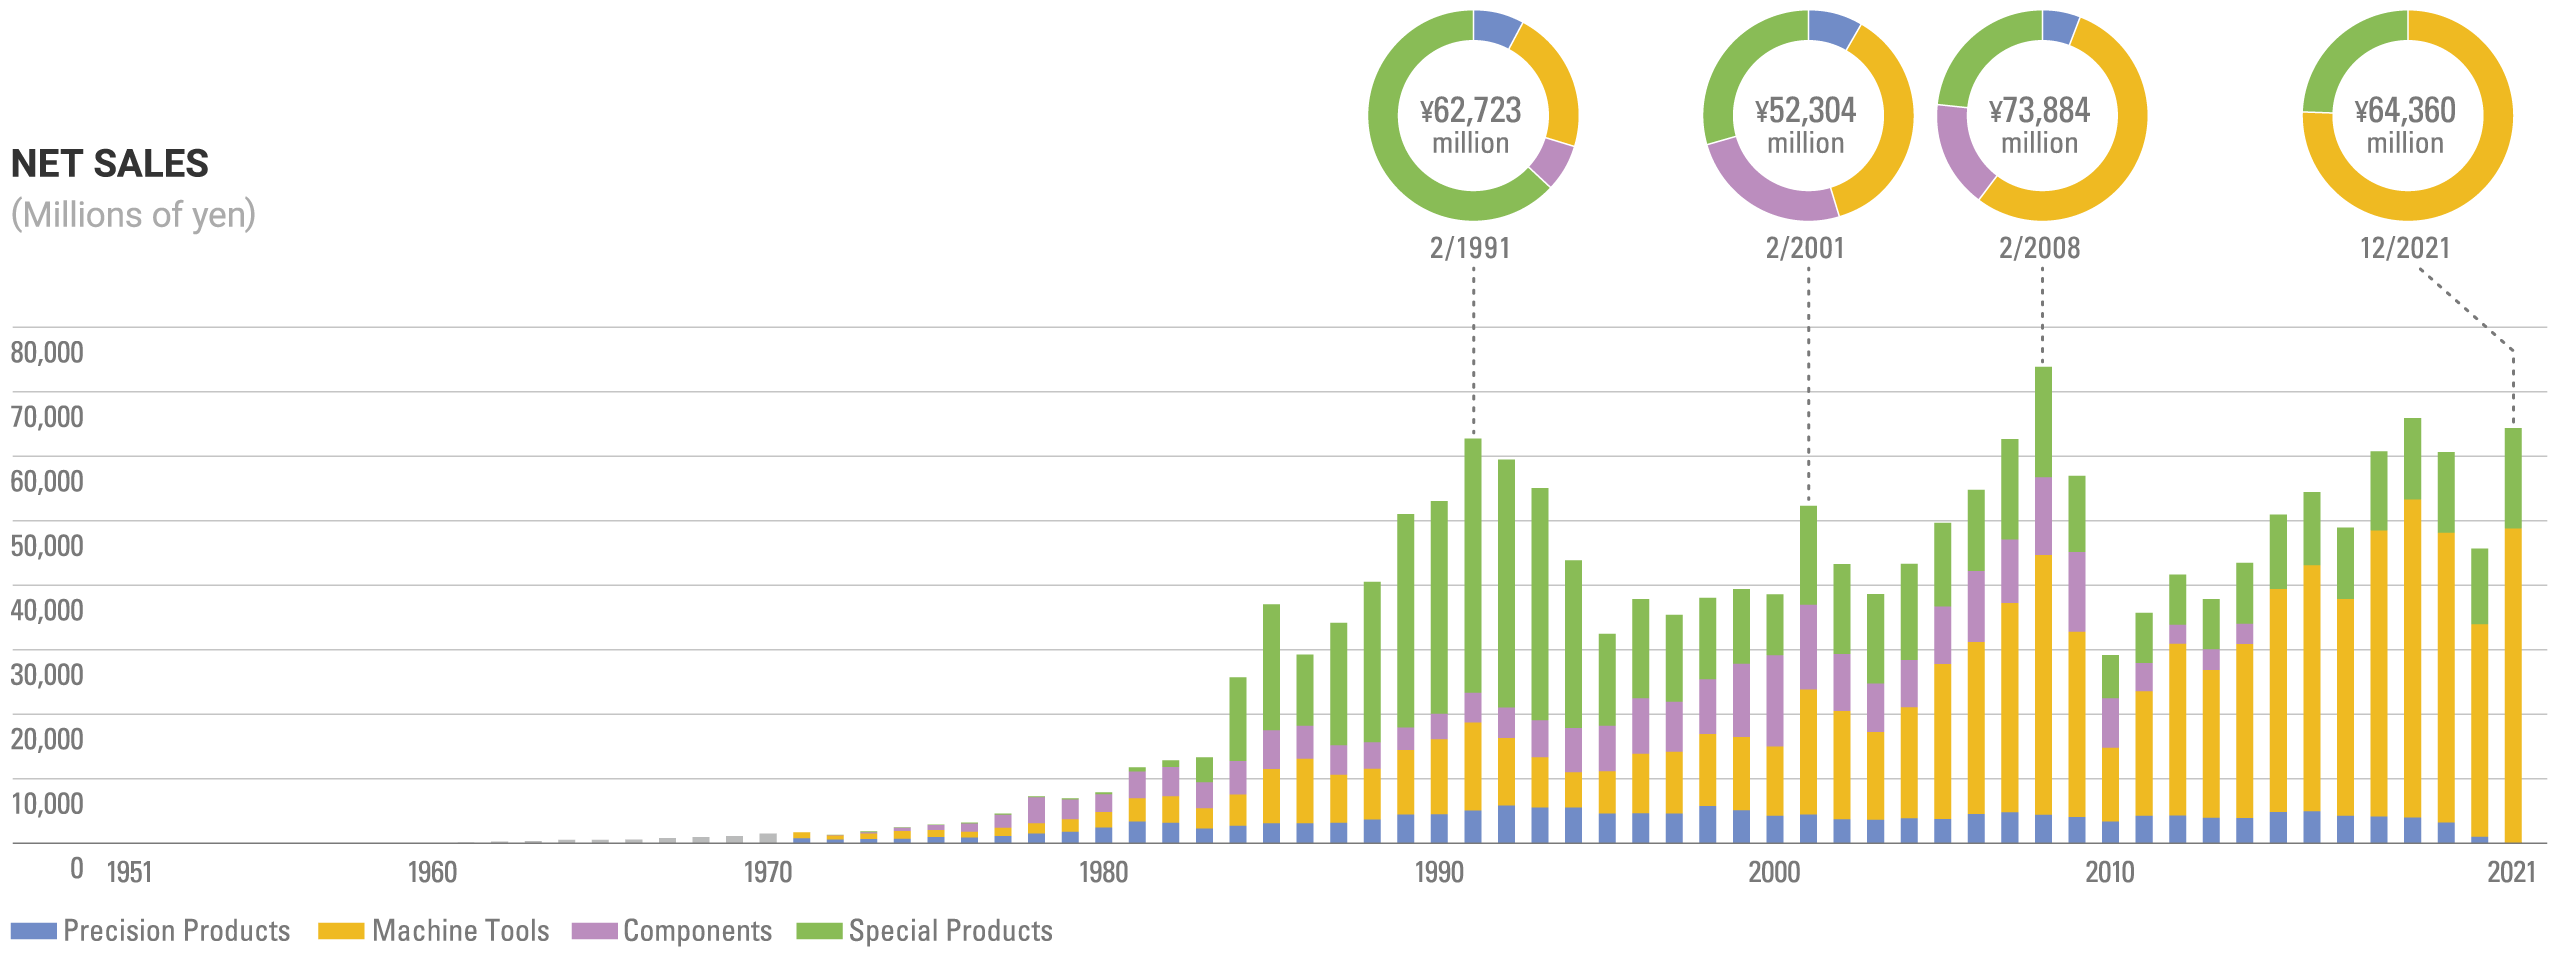Click the ¥52,304 million donut chart
This screenshot has width=2560, height=961.
tap(1808, 115)
